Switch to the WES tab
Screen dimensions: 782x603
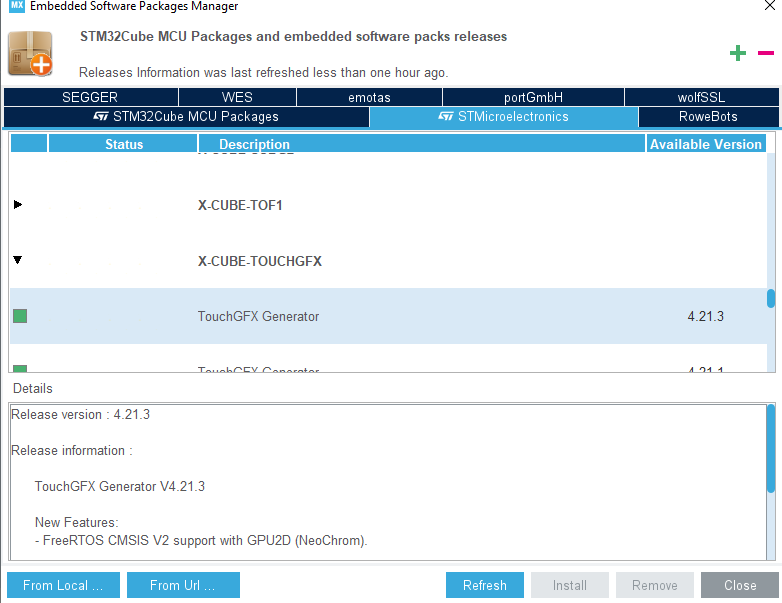coord(237,97)
